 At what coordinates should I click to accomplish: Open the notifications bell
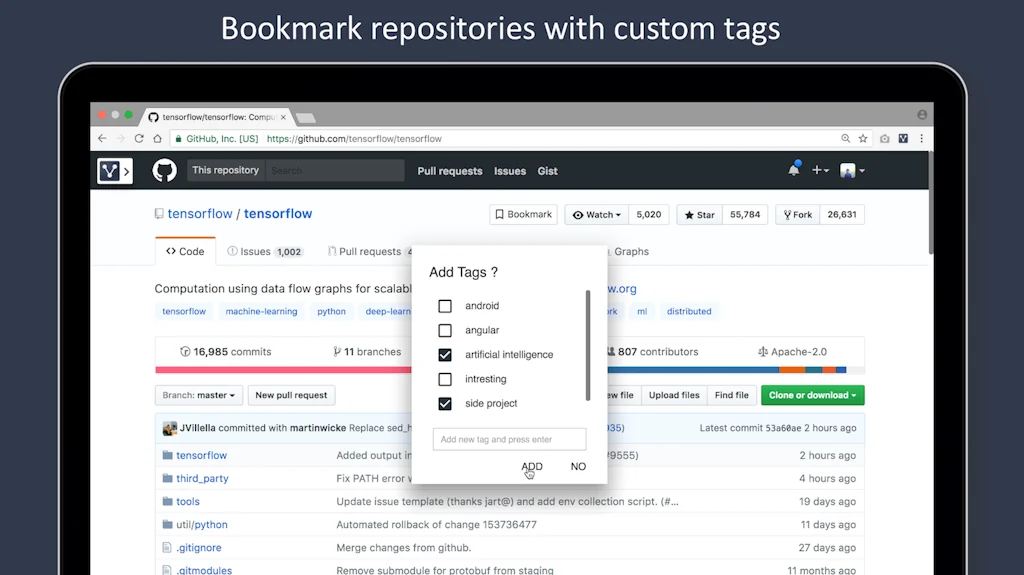pos(793,170)
